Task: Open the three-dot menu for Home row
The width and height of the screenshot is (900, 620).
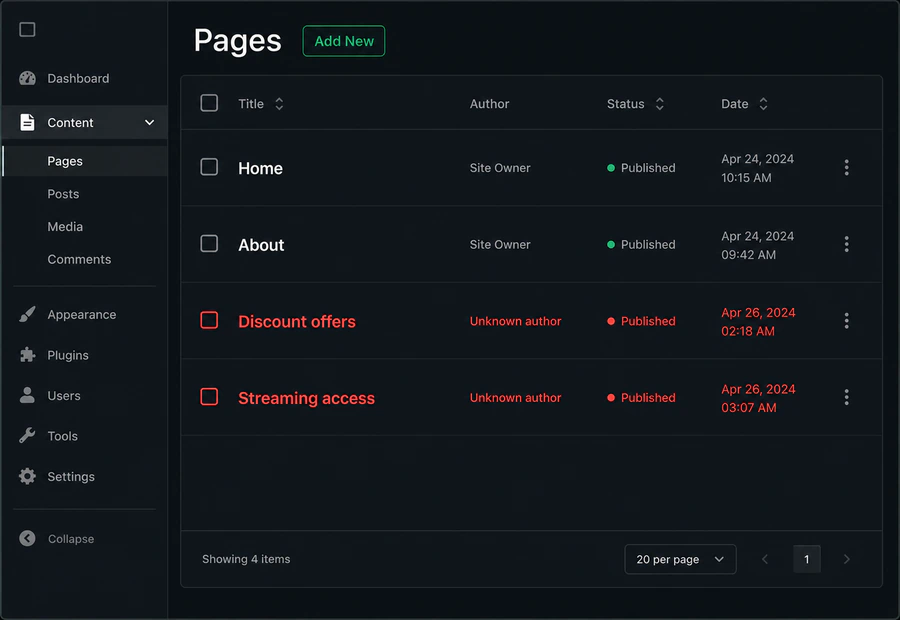Action: pos(846,168)
